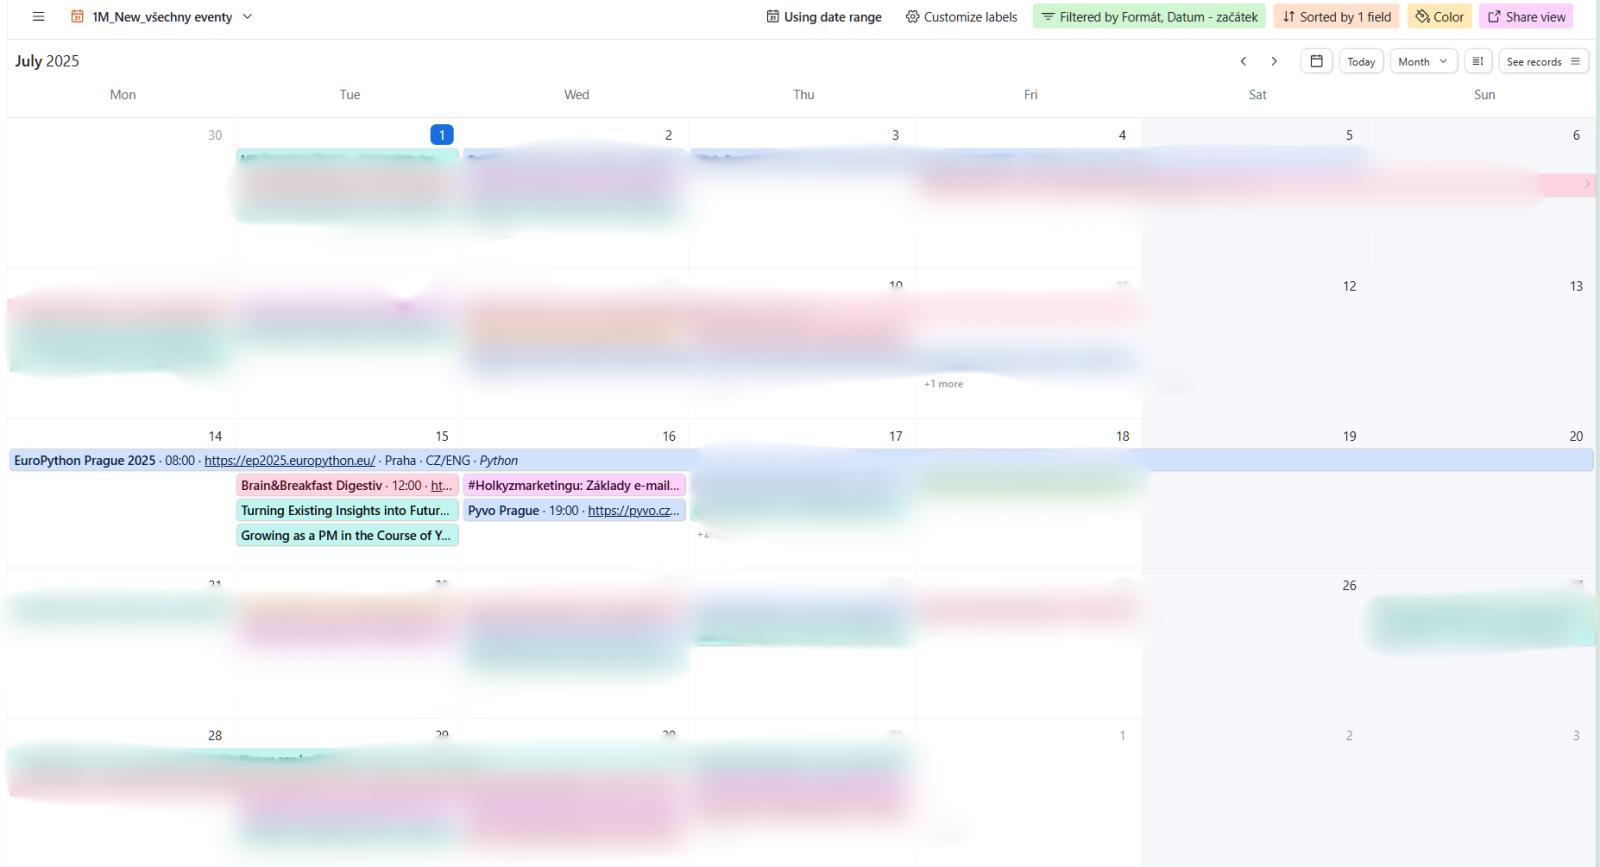The height and width of the screenshot is (867, 1600).
Task: Expand '+1 more' events on Friday
Action: pyautogui.click(x=943, y=384)
